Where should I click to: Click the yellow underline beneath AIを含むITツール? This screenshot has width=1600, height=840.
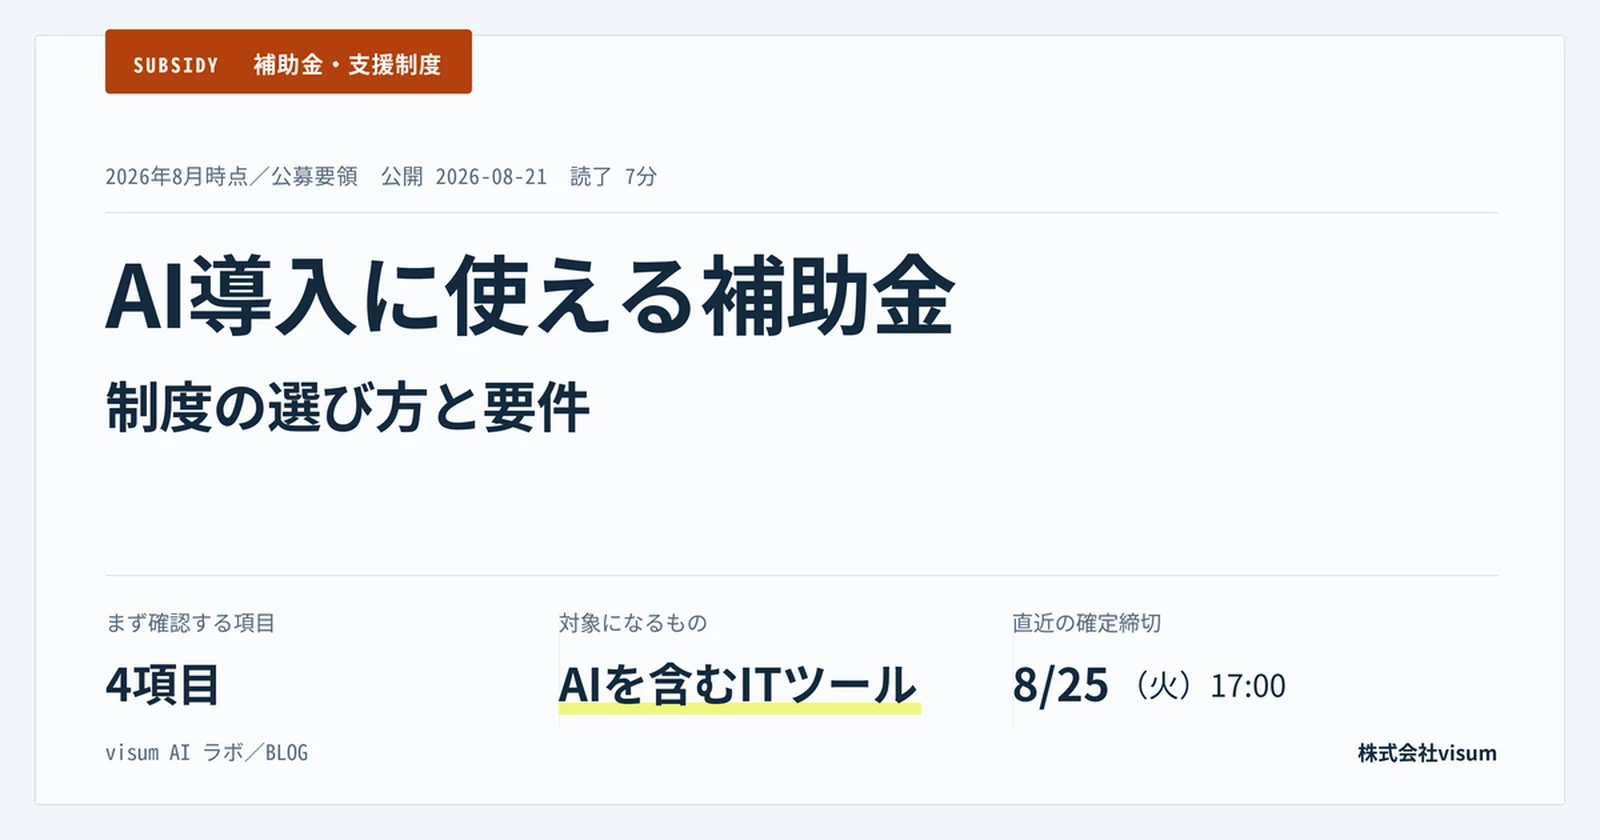(x=740, y=709)
